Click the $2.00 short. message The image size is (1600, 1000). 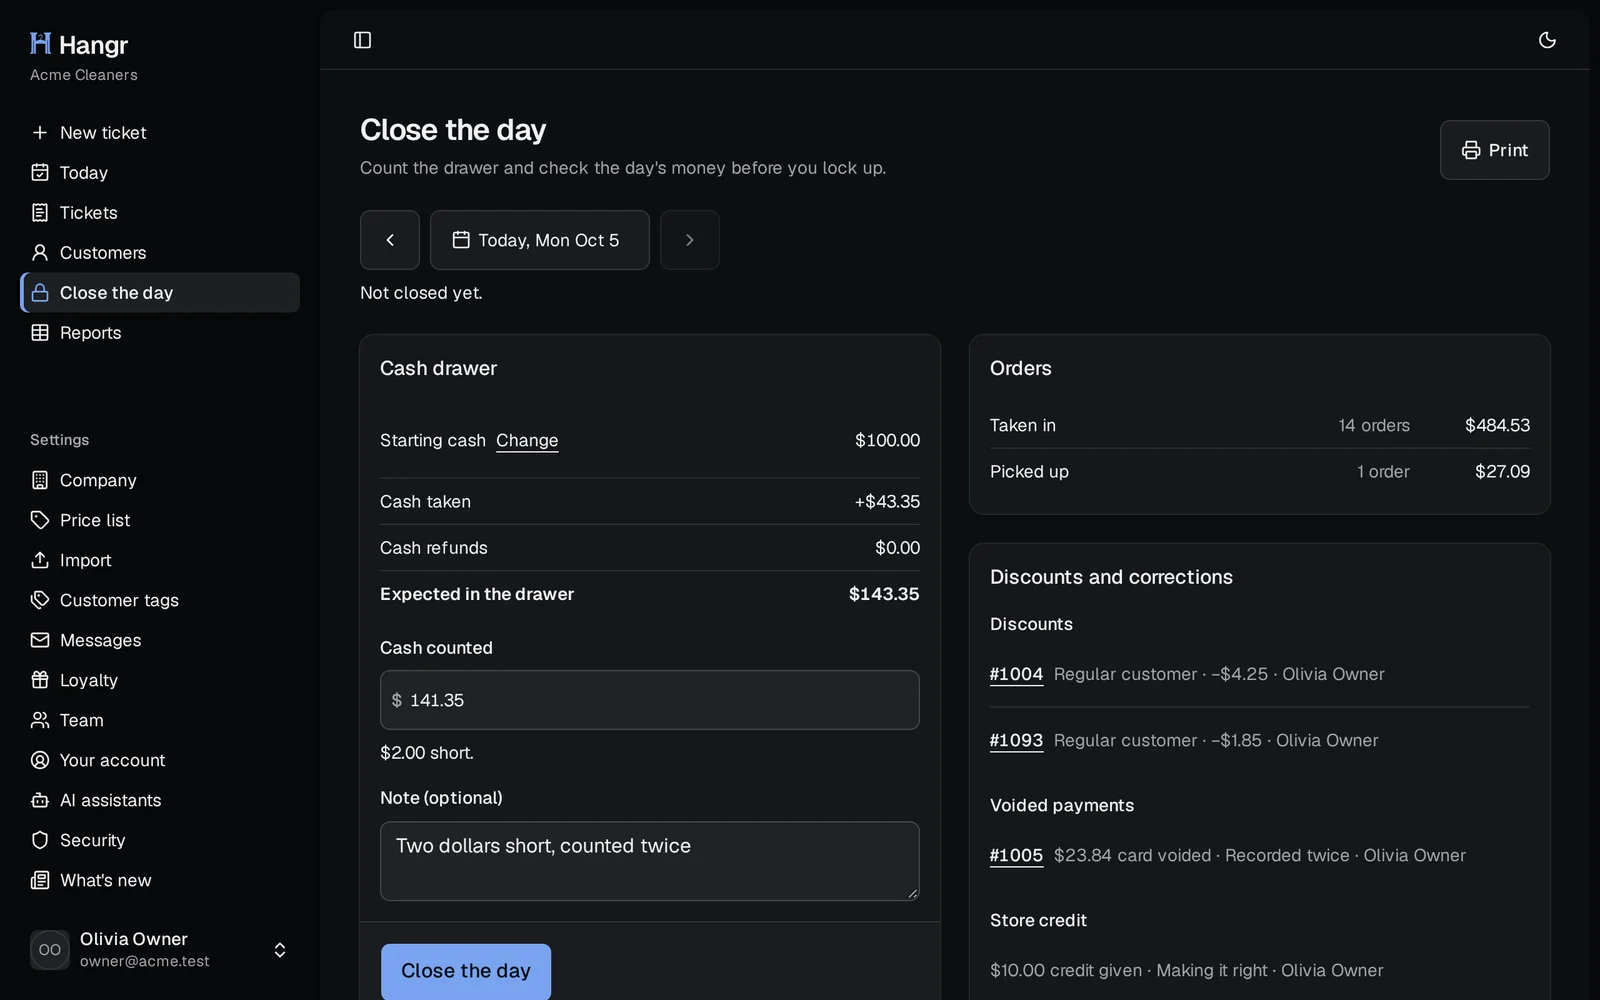[x=427, y=753]
